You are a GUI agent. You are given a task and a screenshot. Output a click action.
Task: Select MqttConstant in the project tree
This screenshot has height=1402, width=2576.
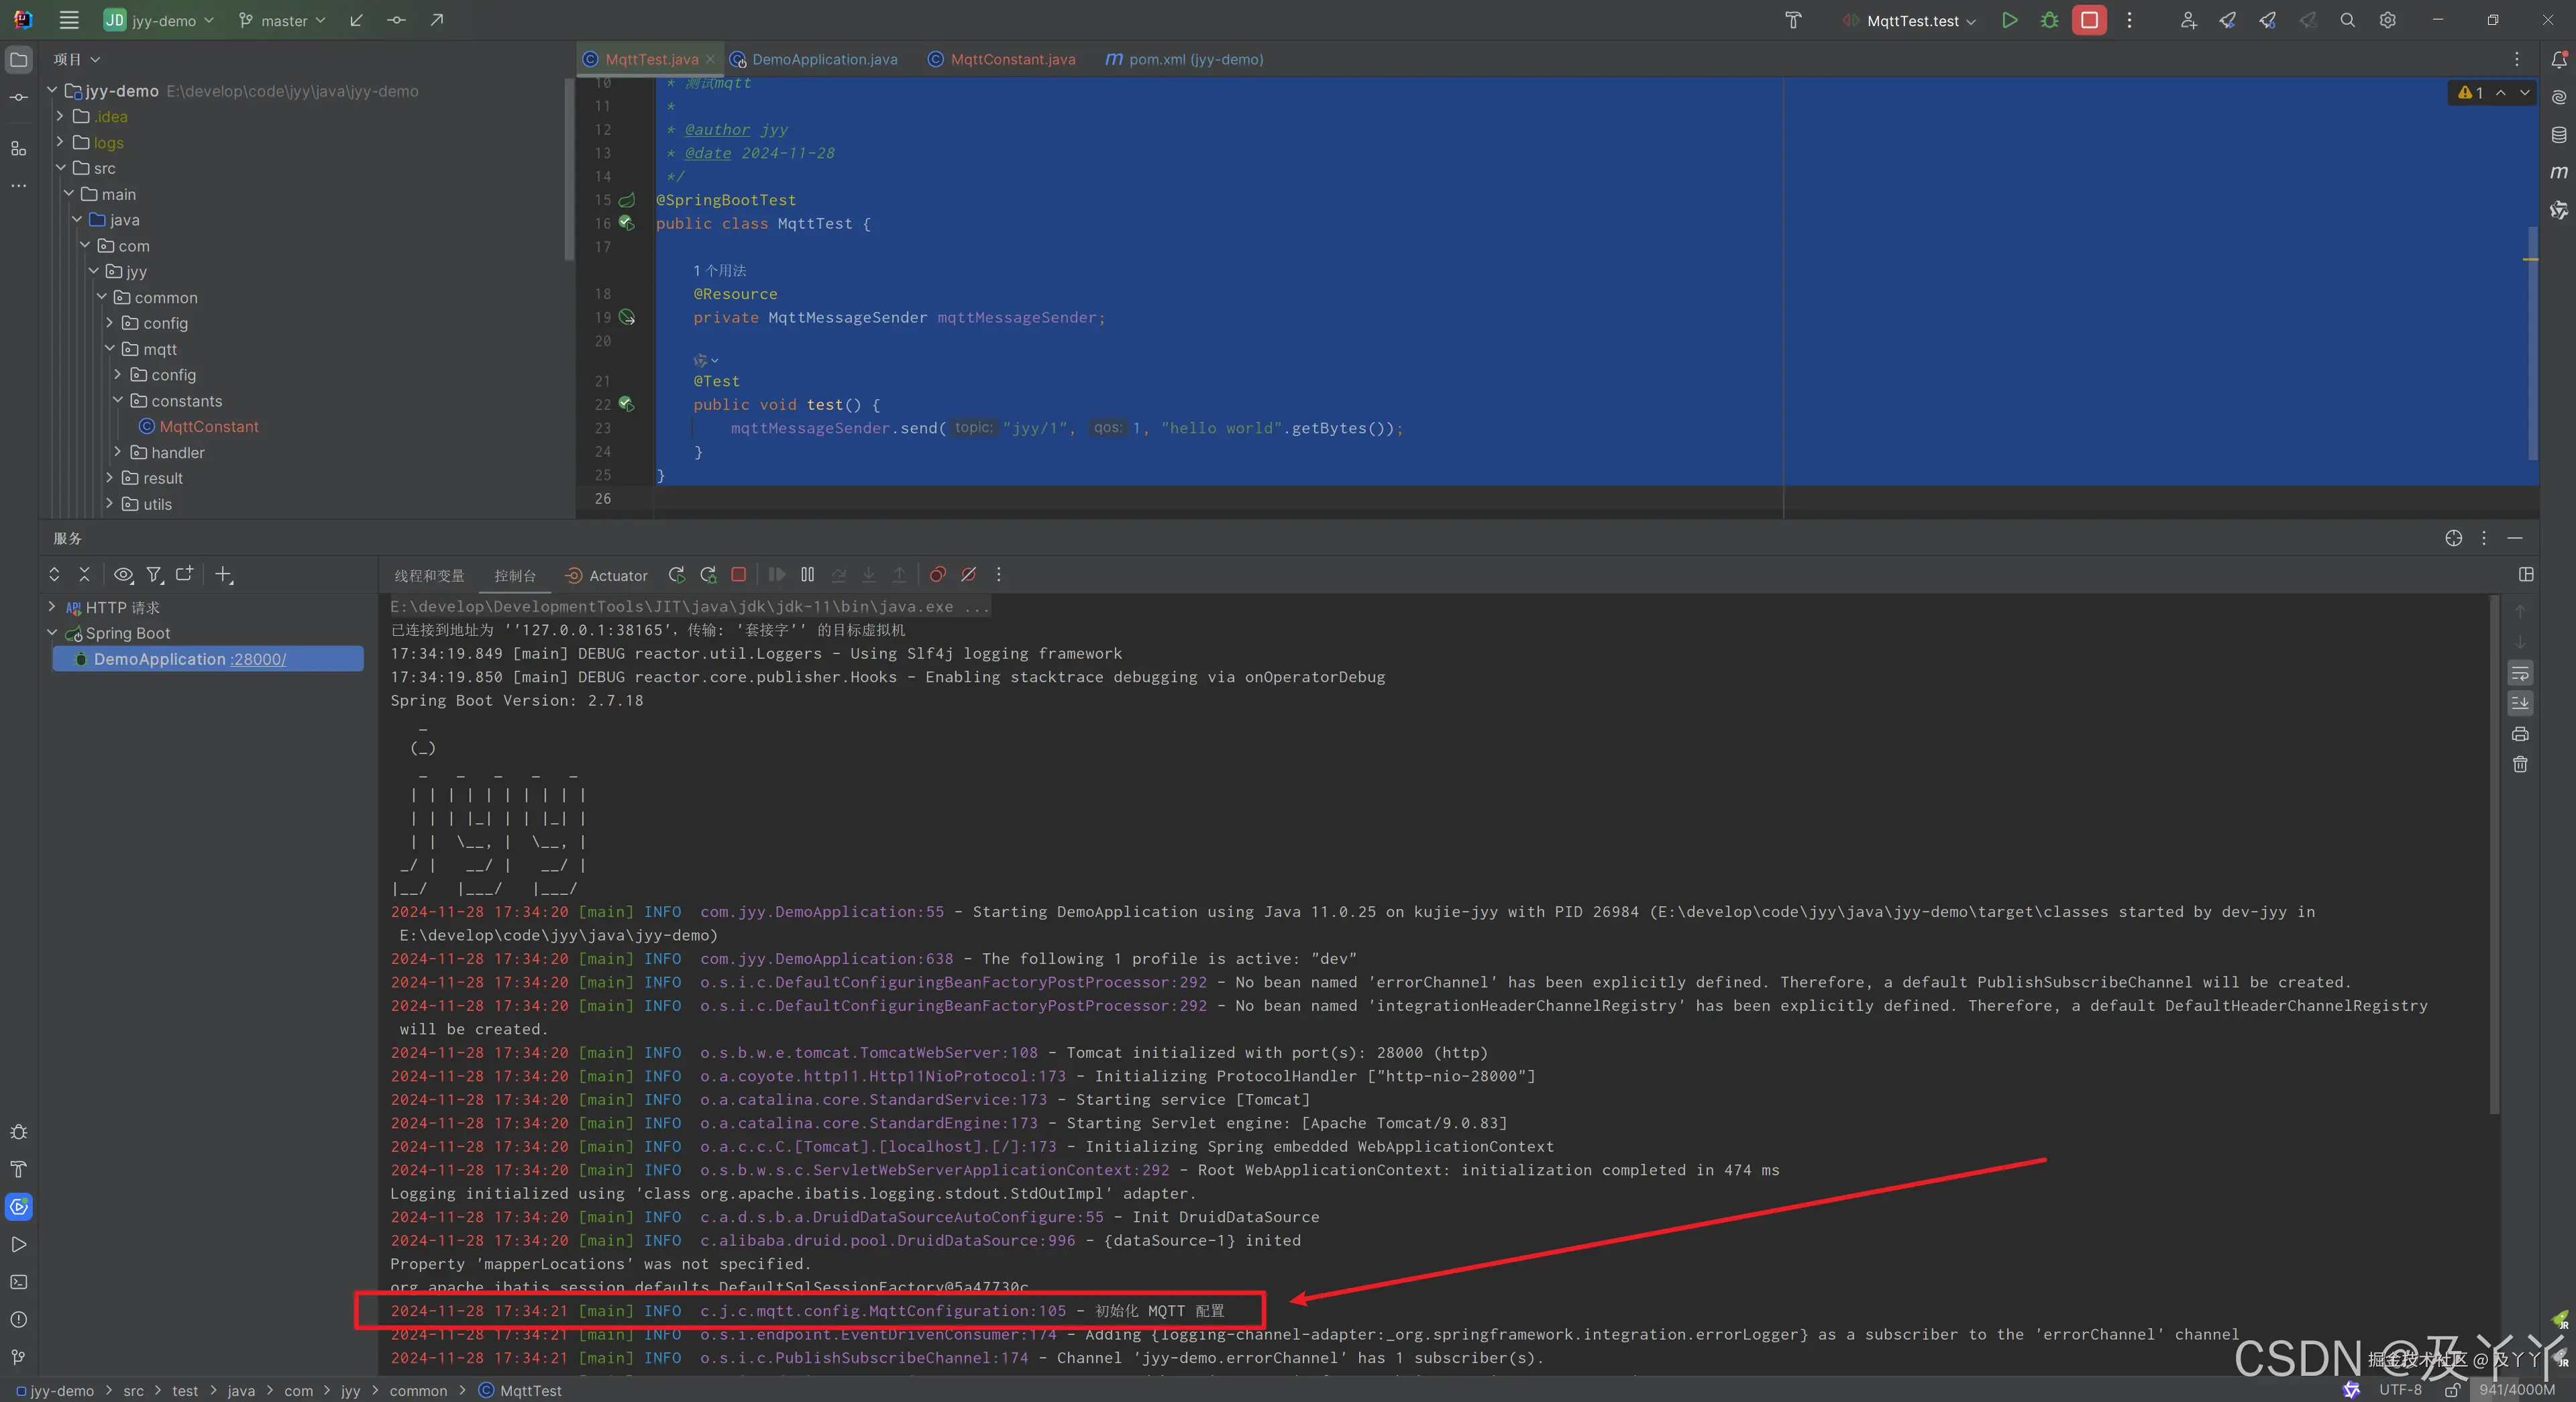[208, 426]
